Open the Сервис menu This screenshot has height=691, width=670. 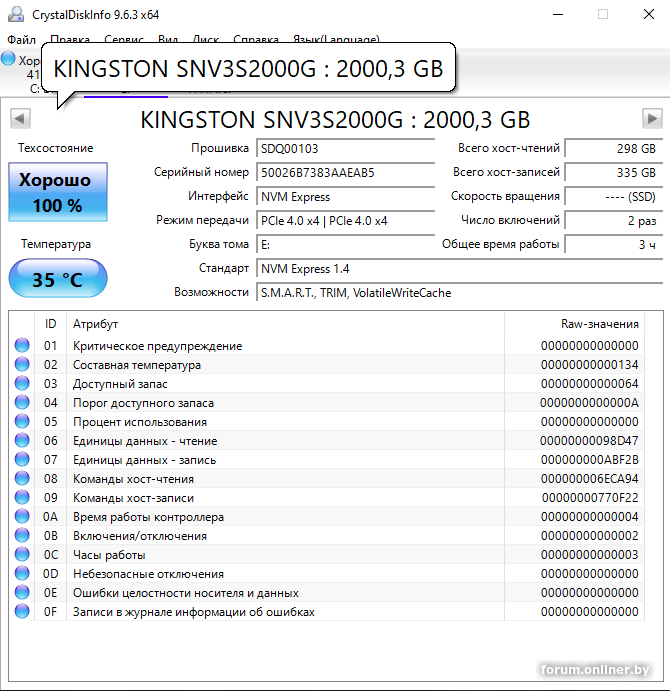(124, 40)
